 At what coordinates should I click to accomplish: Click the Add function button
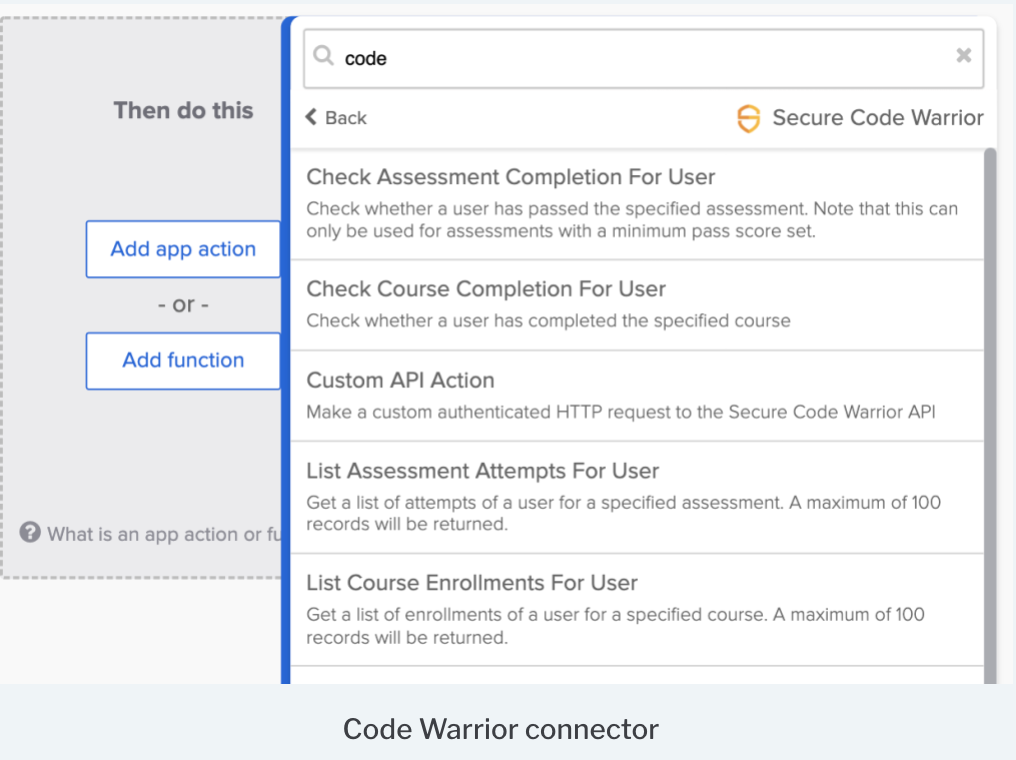183,361
